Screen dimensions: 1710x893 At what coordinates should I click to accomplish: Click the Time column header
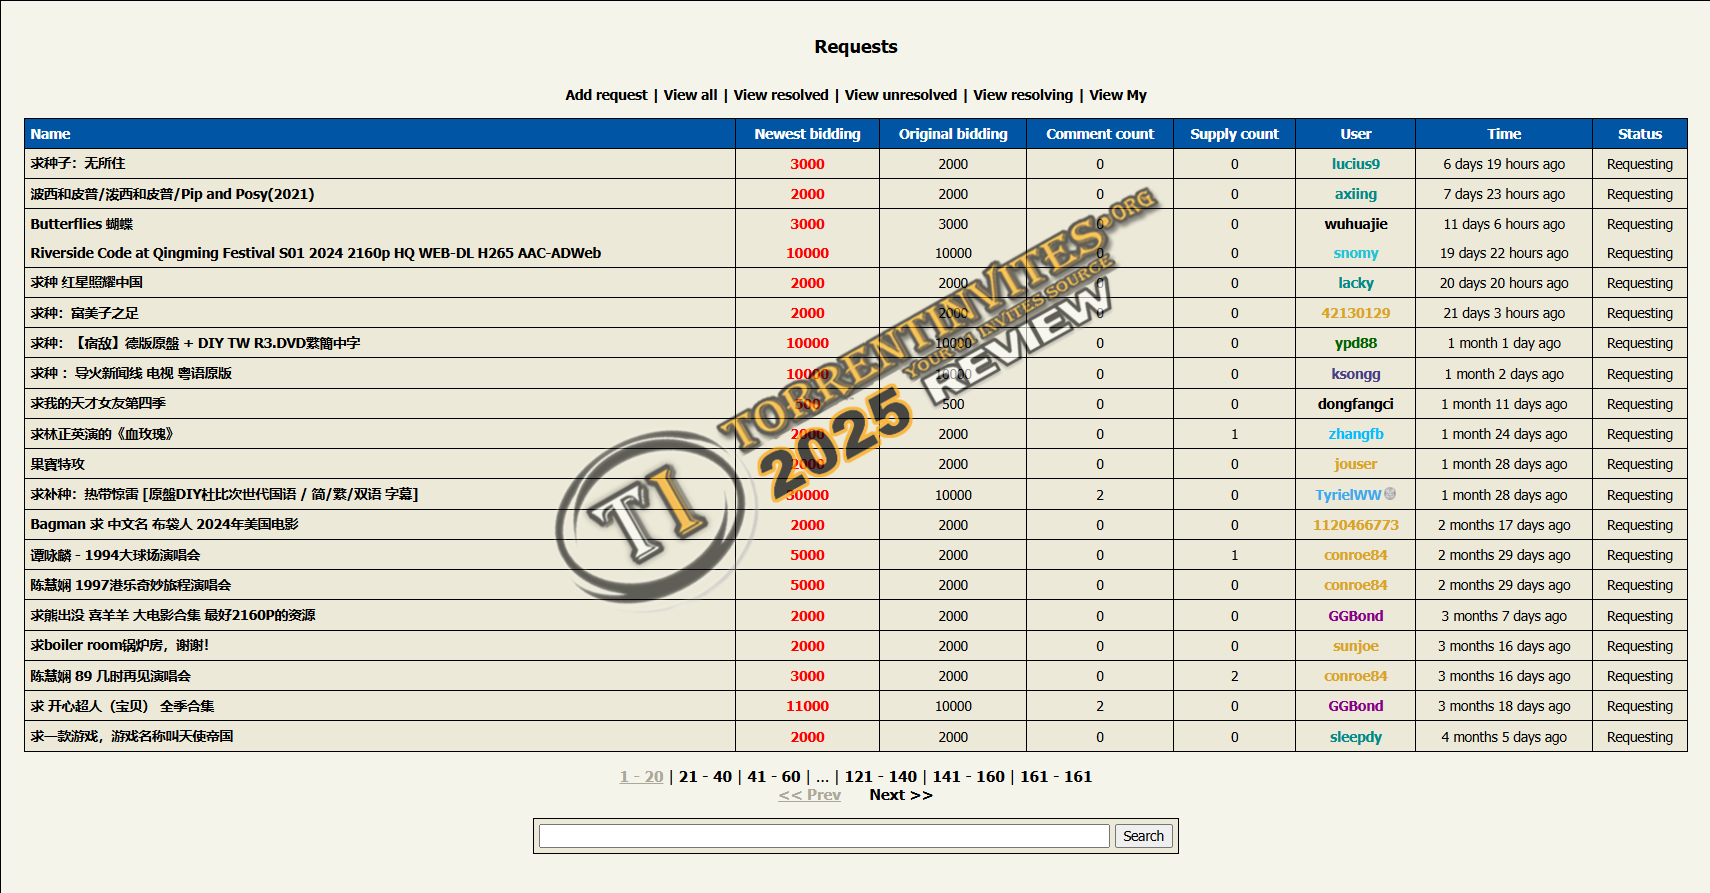click(1504, 134)
